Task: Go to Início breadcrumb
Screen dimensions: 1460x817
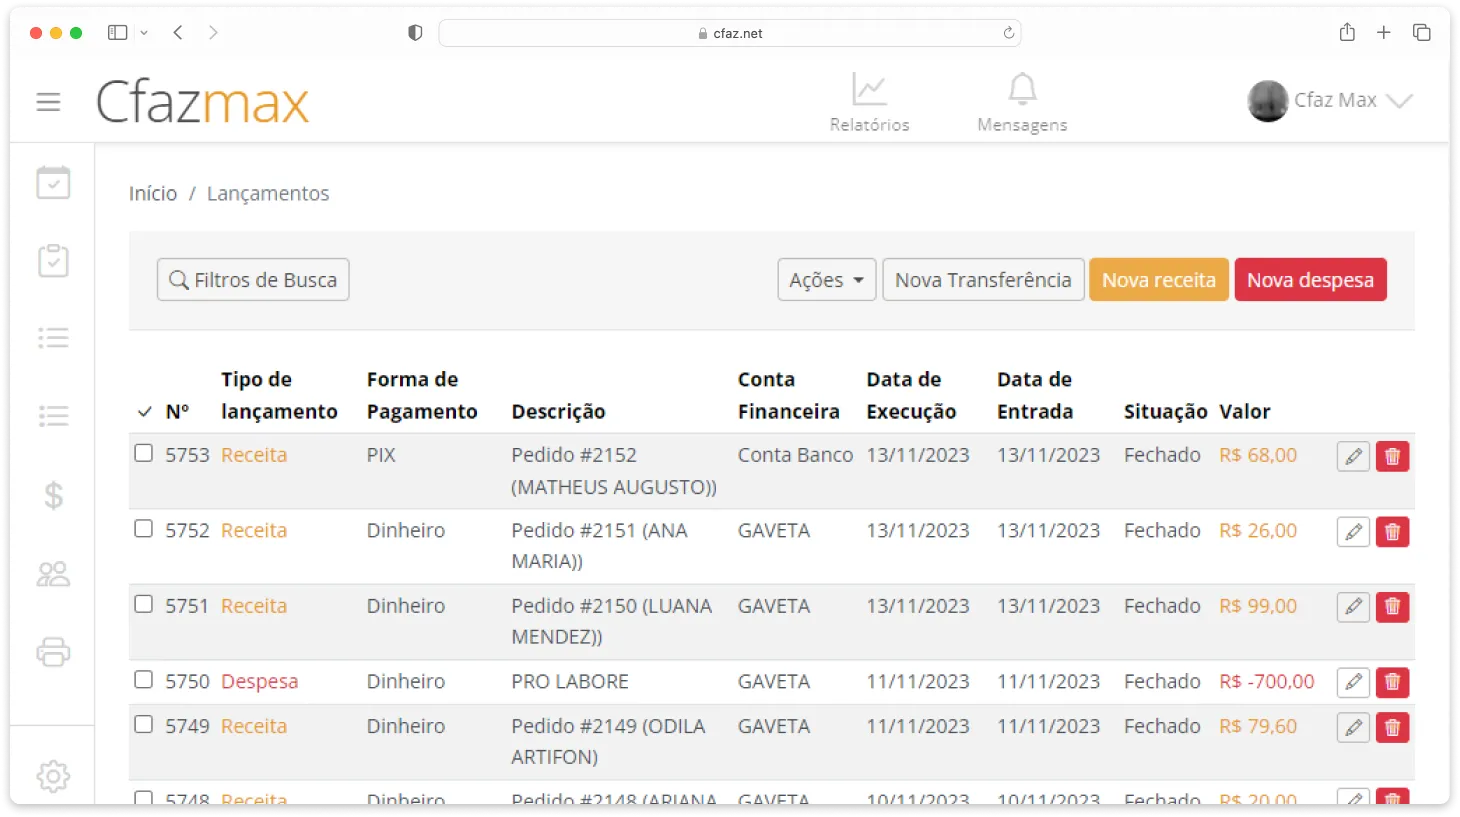Action: pyautogui.click(x=153, y=193)
